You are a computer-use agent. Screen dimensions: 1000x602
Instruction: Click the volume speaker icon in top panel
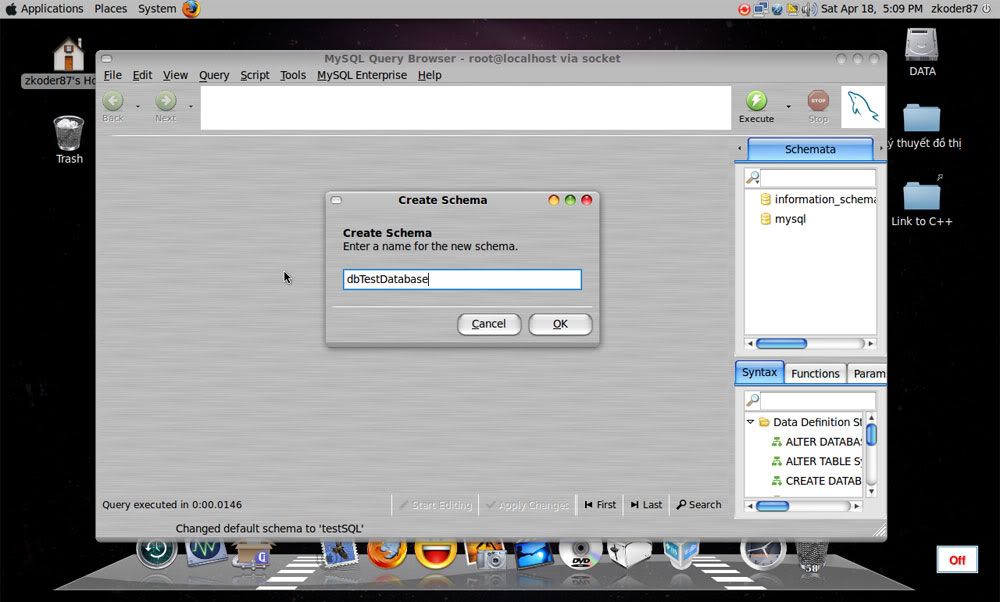tap(809, 9)
